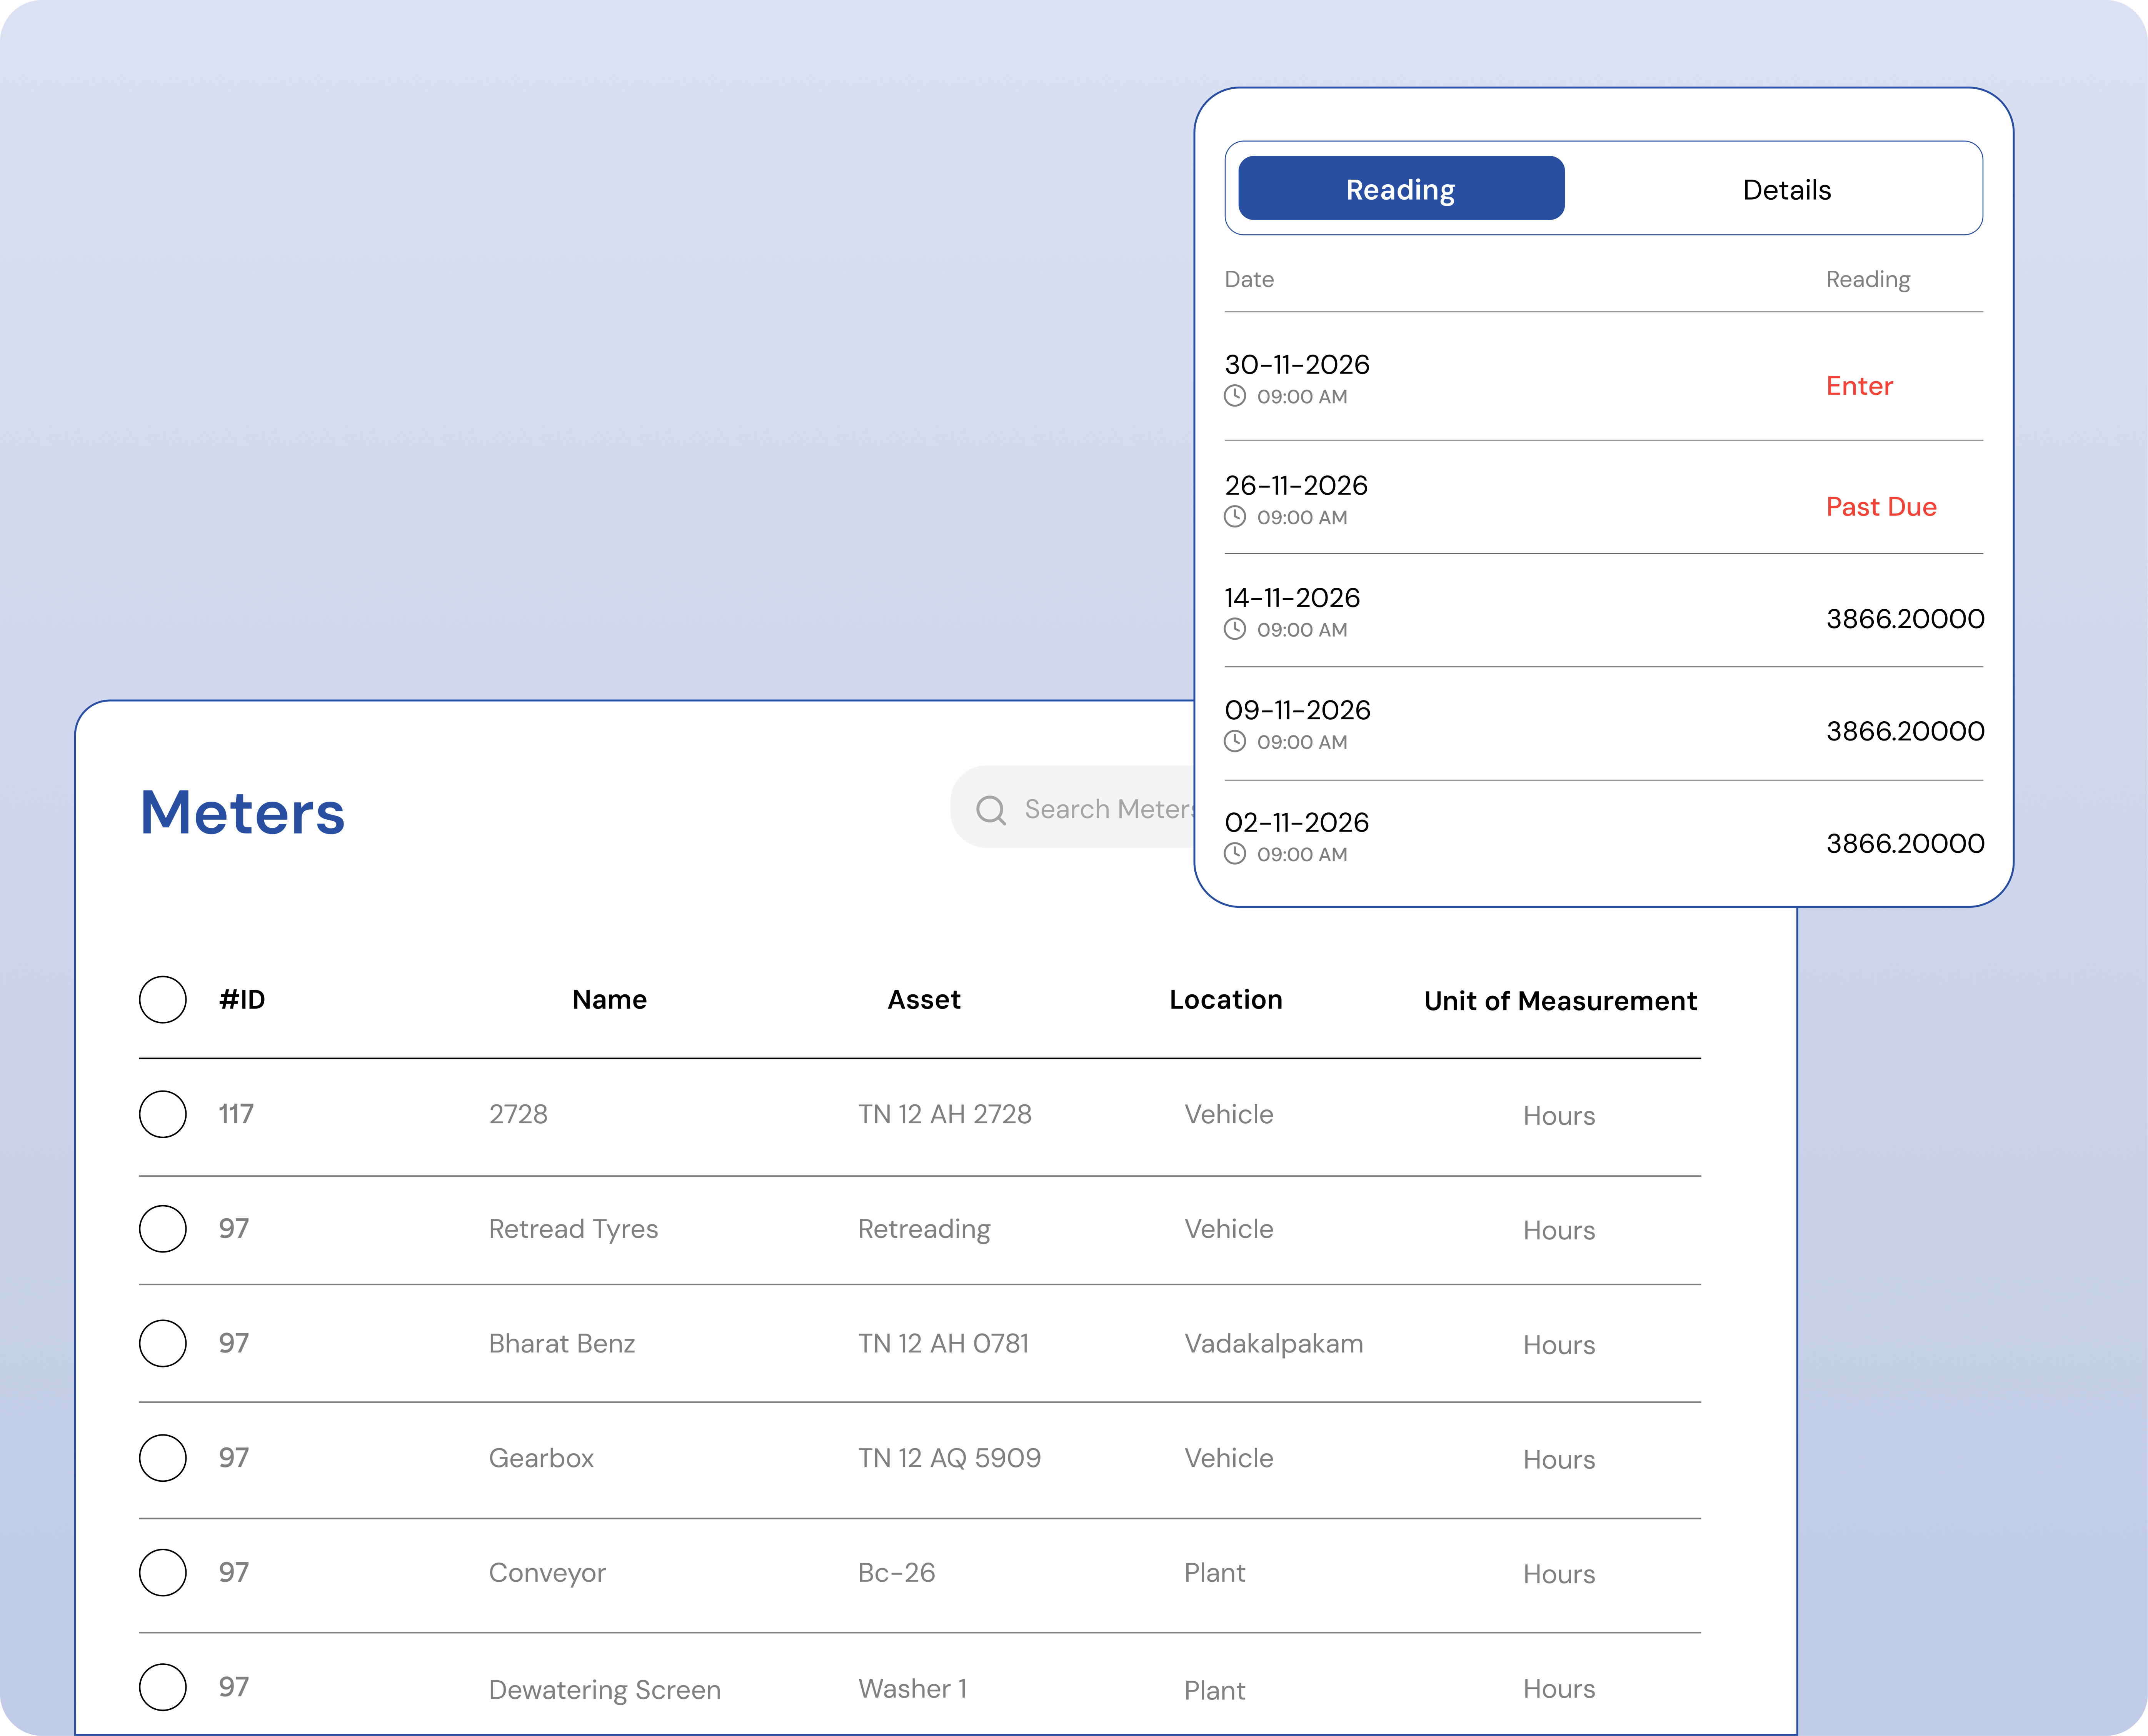Viewport: 2148px width, 1736px height.
Task: Click clock icon beside 02-11-2026 reading
Action: (x=1235, y=854)
